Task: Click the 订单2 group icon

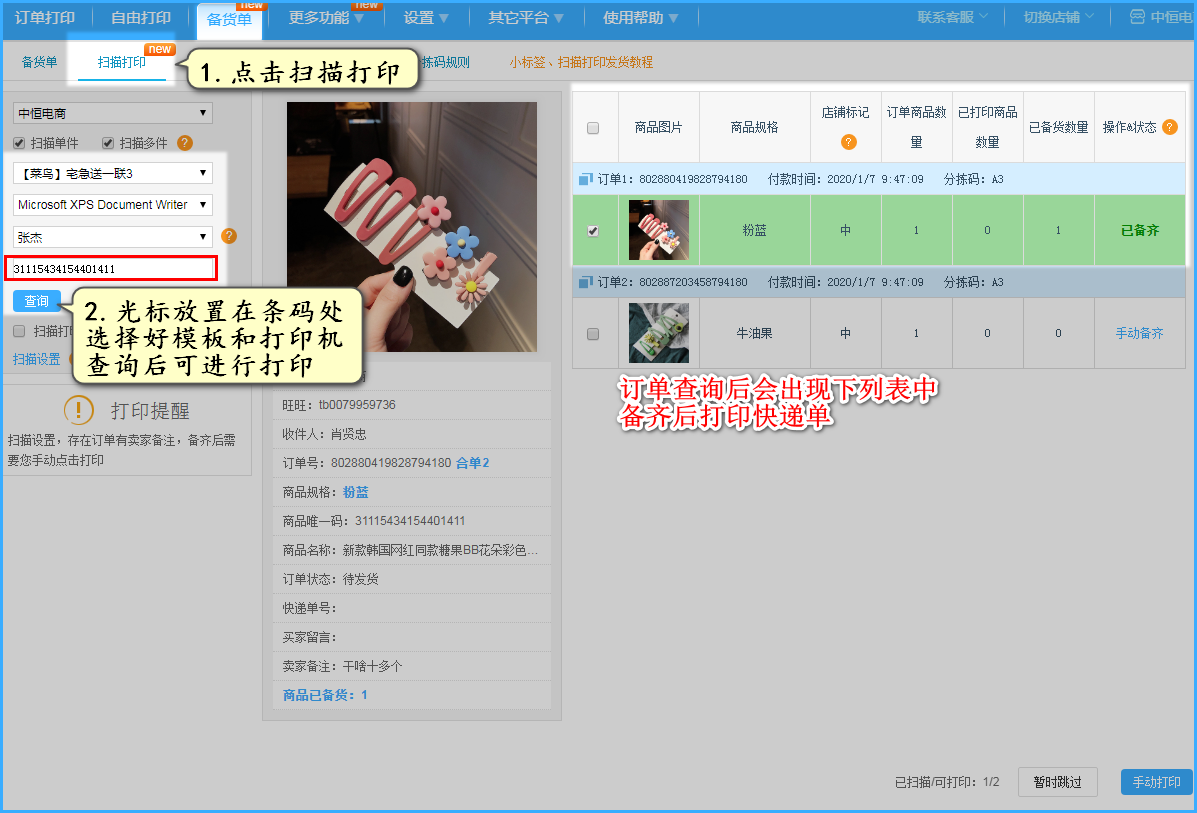Action: (586, 282)
